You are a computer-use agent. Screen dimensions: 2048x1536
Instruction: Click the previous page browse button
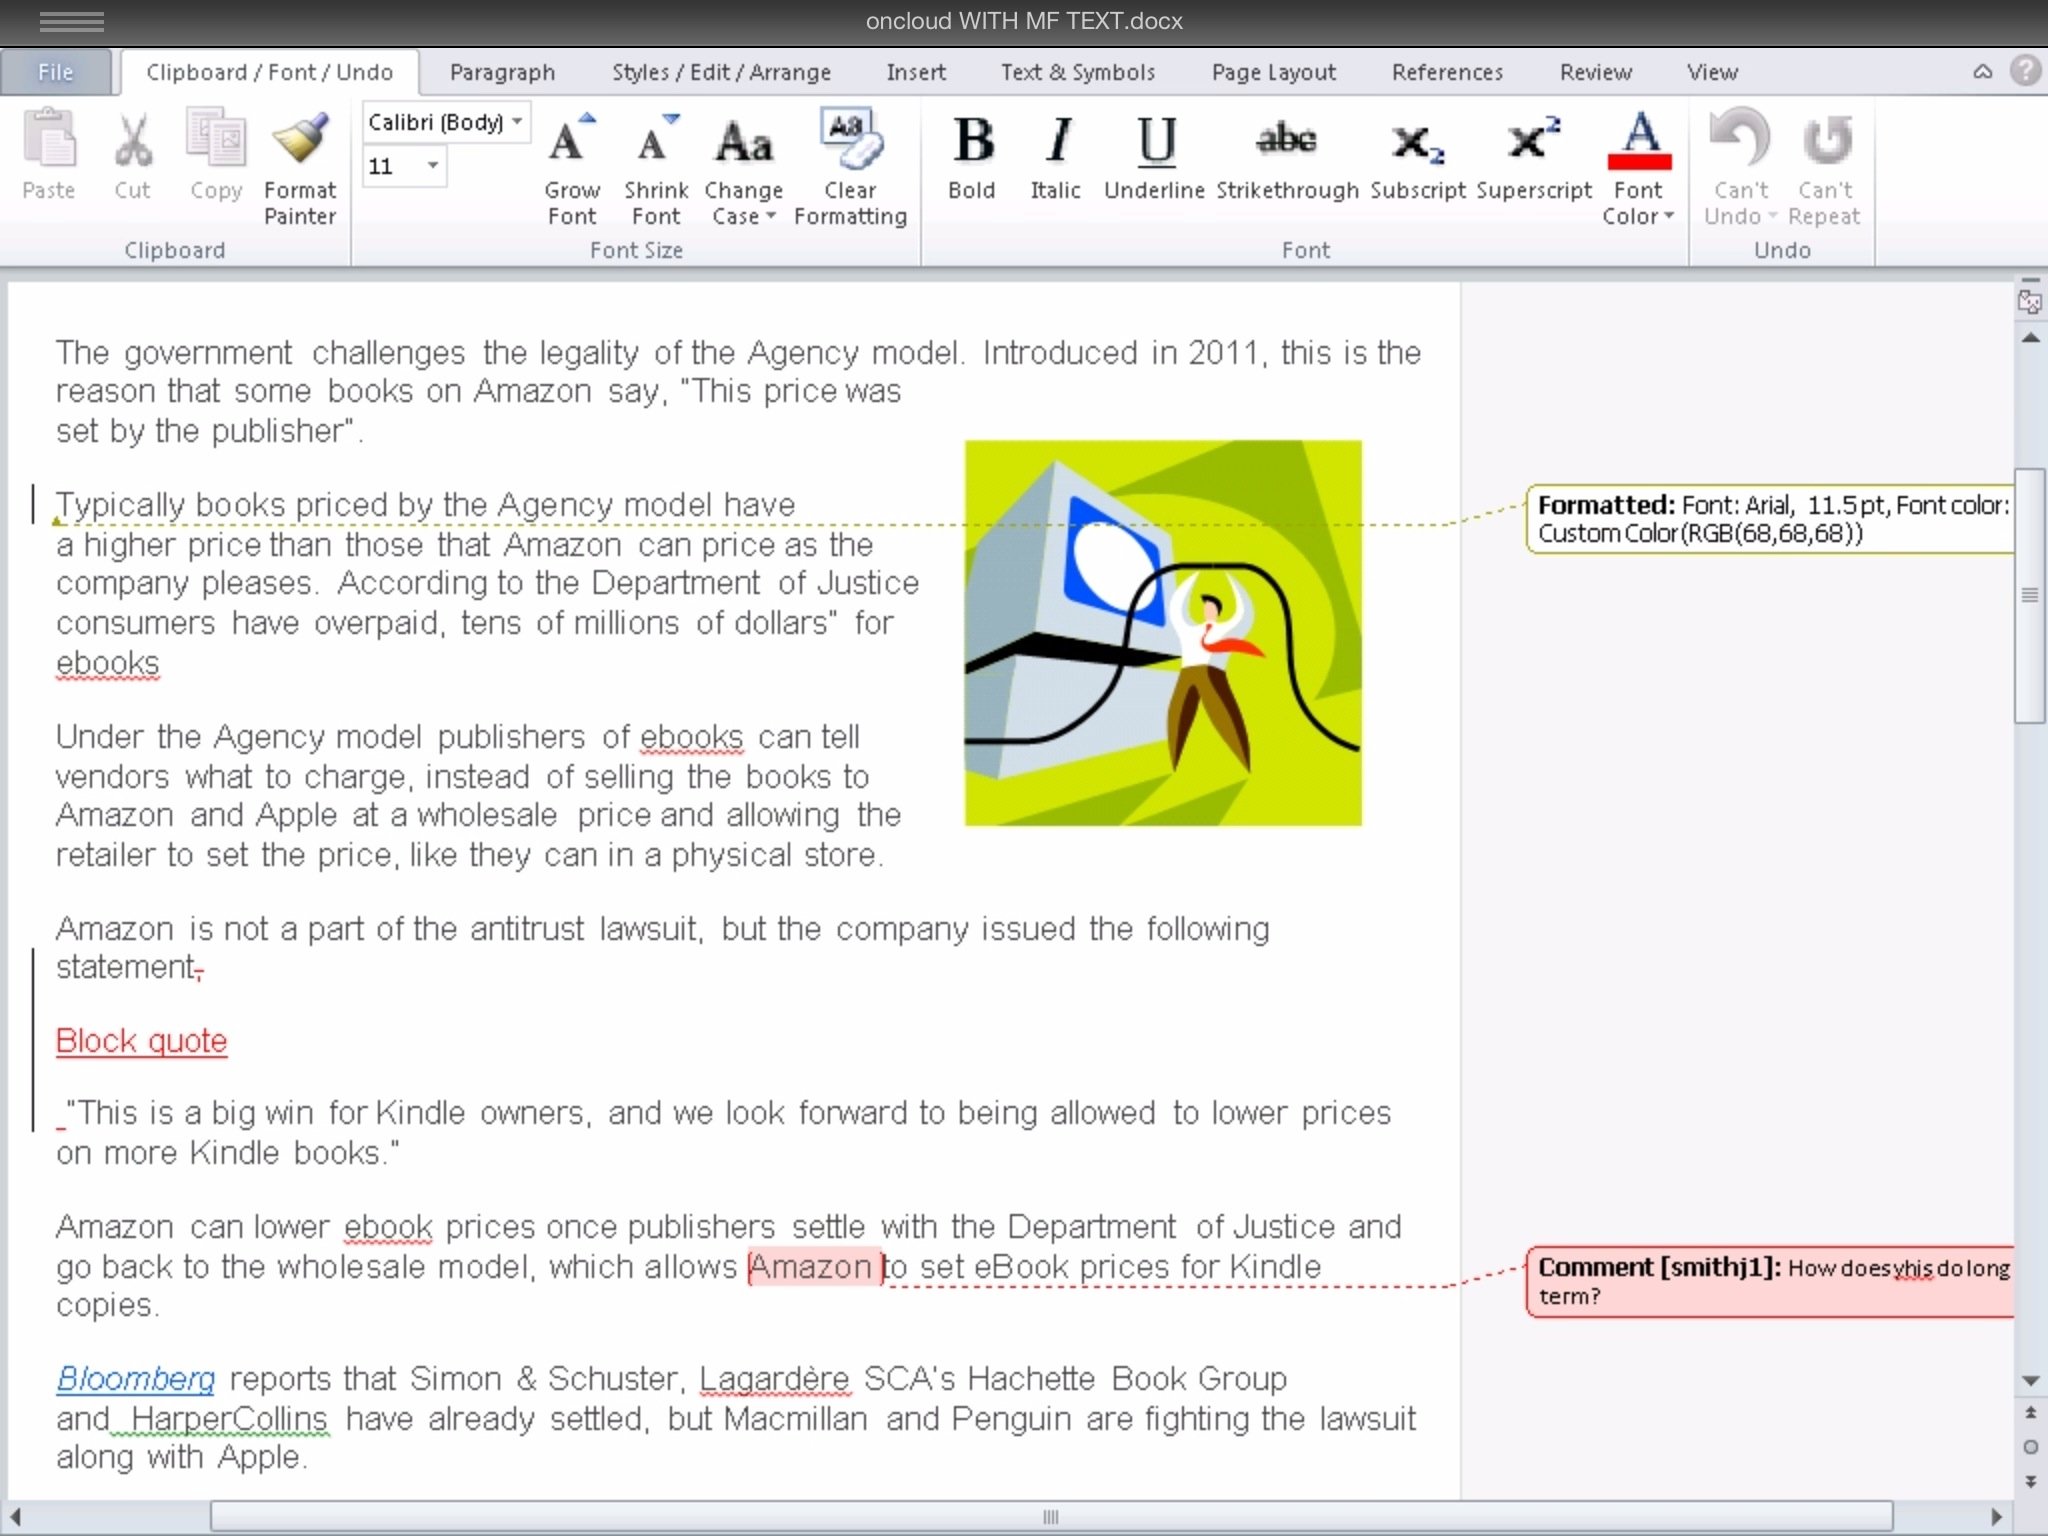click(x=2030, y=1413)
